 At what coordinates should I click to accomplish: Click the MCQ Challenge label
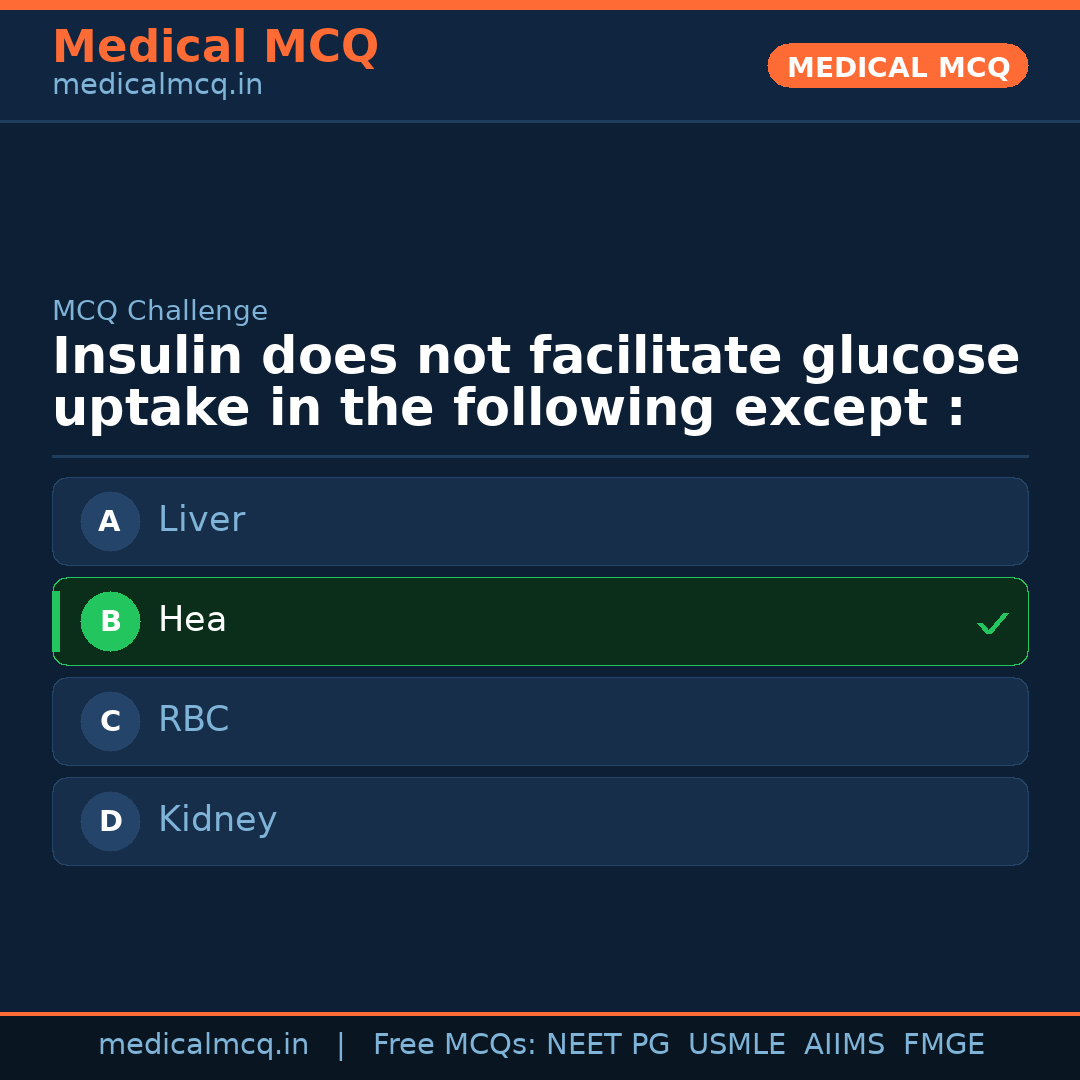pyautogui.click(x=160, y=311)
